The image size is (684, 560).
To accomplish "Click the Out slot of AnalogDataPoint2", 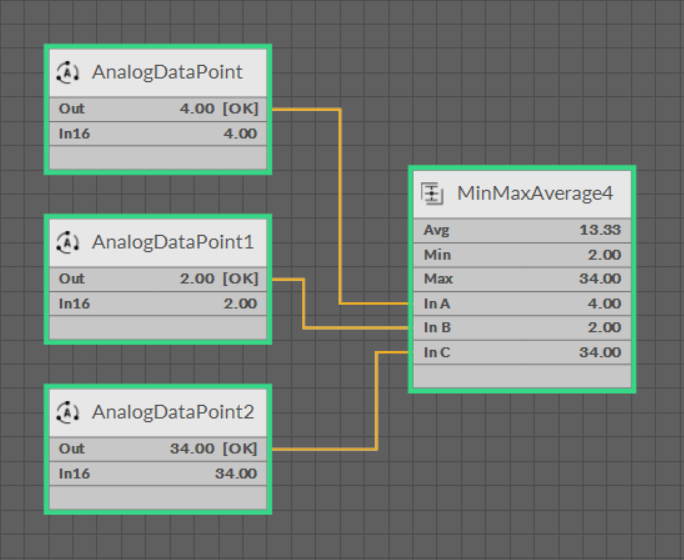I will click(x=158, y=449).
